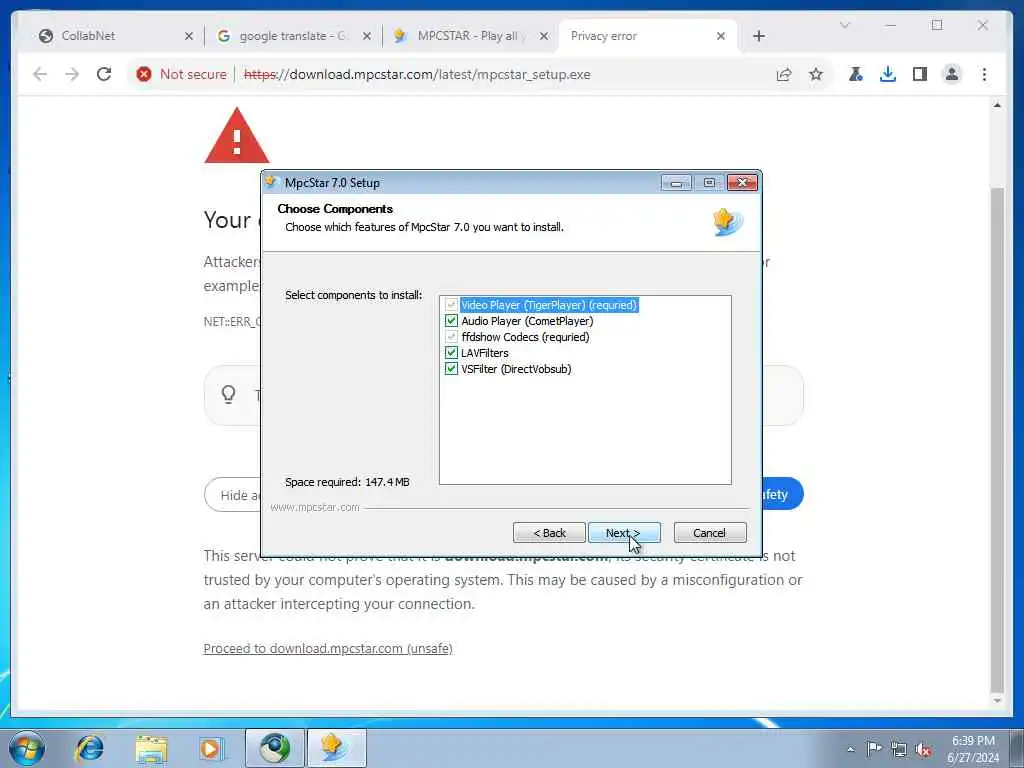Open the Action Center flag icon
The image size is (1024, 768).
coord(874,748)
